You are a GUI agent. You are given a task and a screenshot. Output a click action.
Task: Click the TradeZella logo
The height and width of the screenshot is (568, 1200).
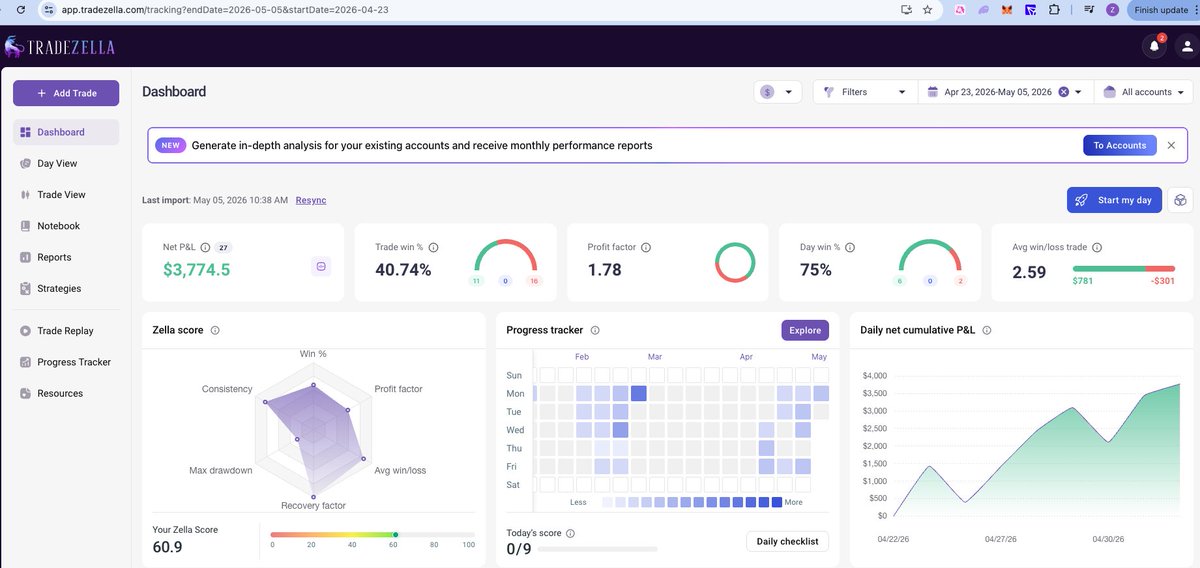tap(59, 47)
